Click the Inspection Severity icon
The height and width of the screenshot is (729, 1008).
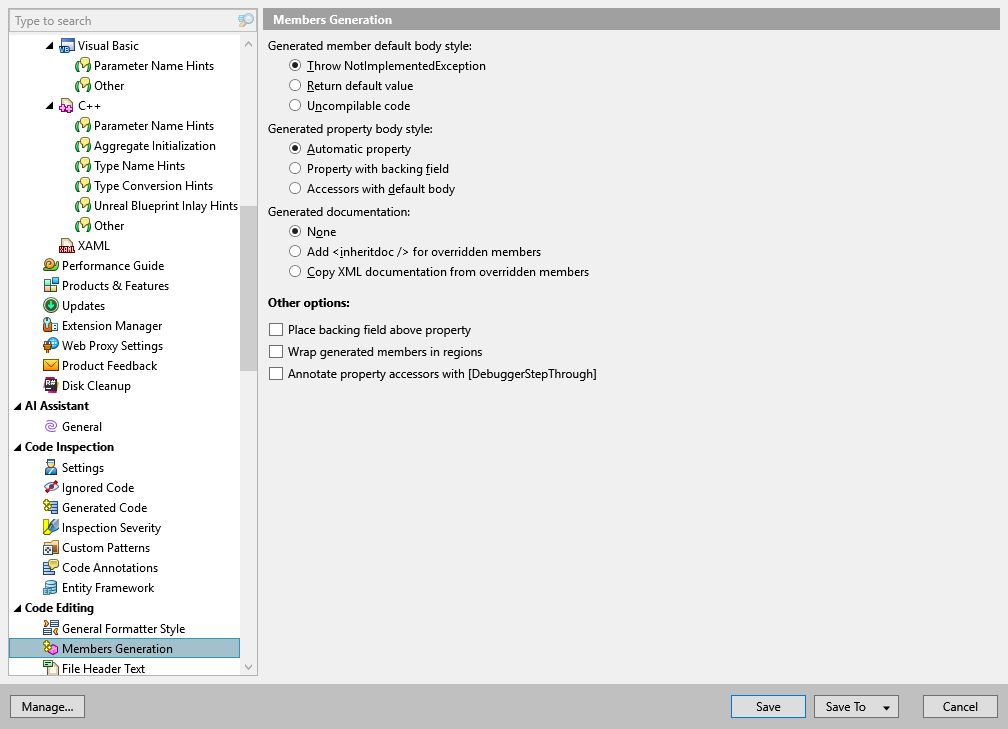pos(51,527)
